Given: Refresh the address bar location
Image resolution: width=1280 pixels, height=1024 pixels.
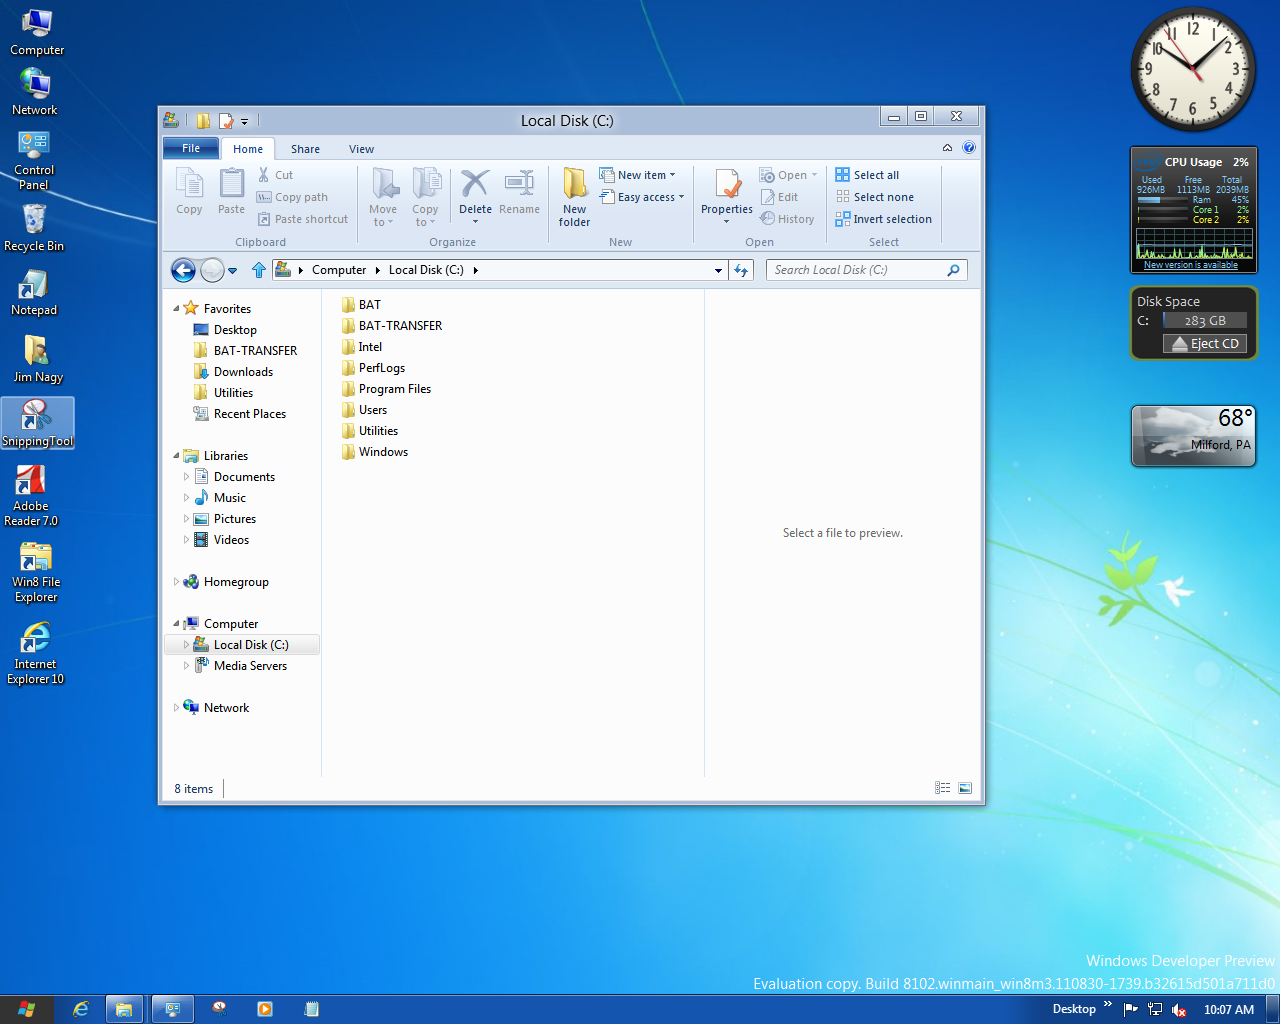Looking at the screenshot, I should (x=741, y=270).
